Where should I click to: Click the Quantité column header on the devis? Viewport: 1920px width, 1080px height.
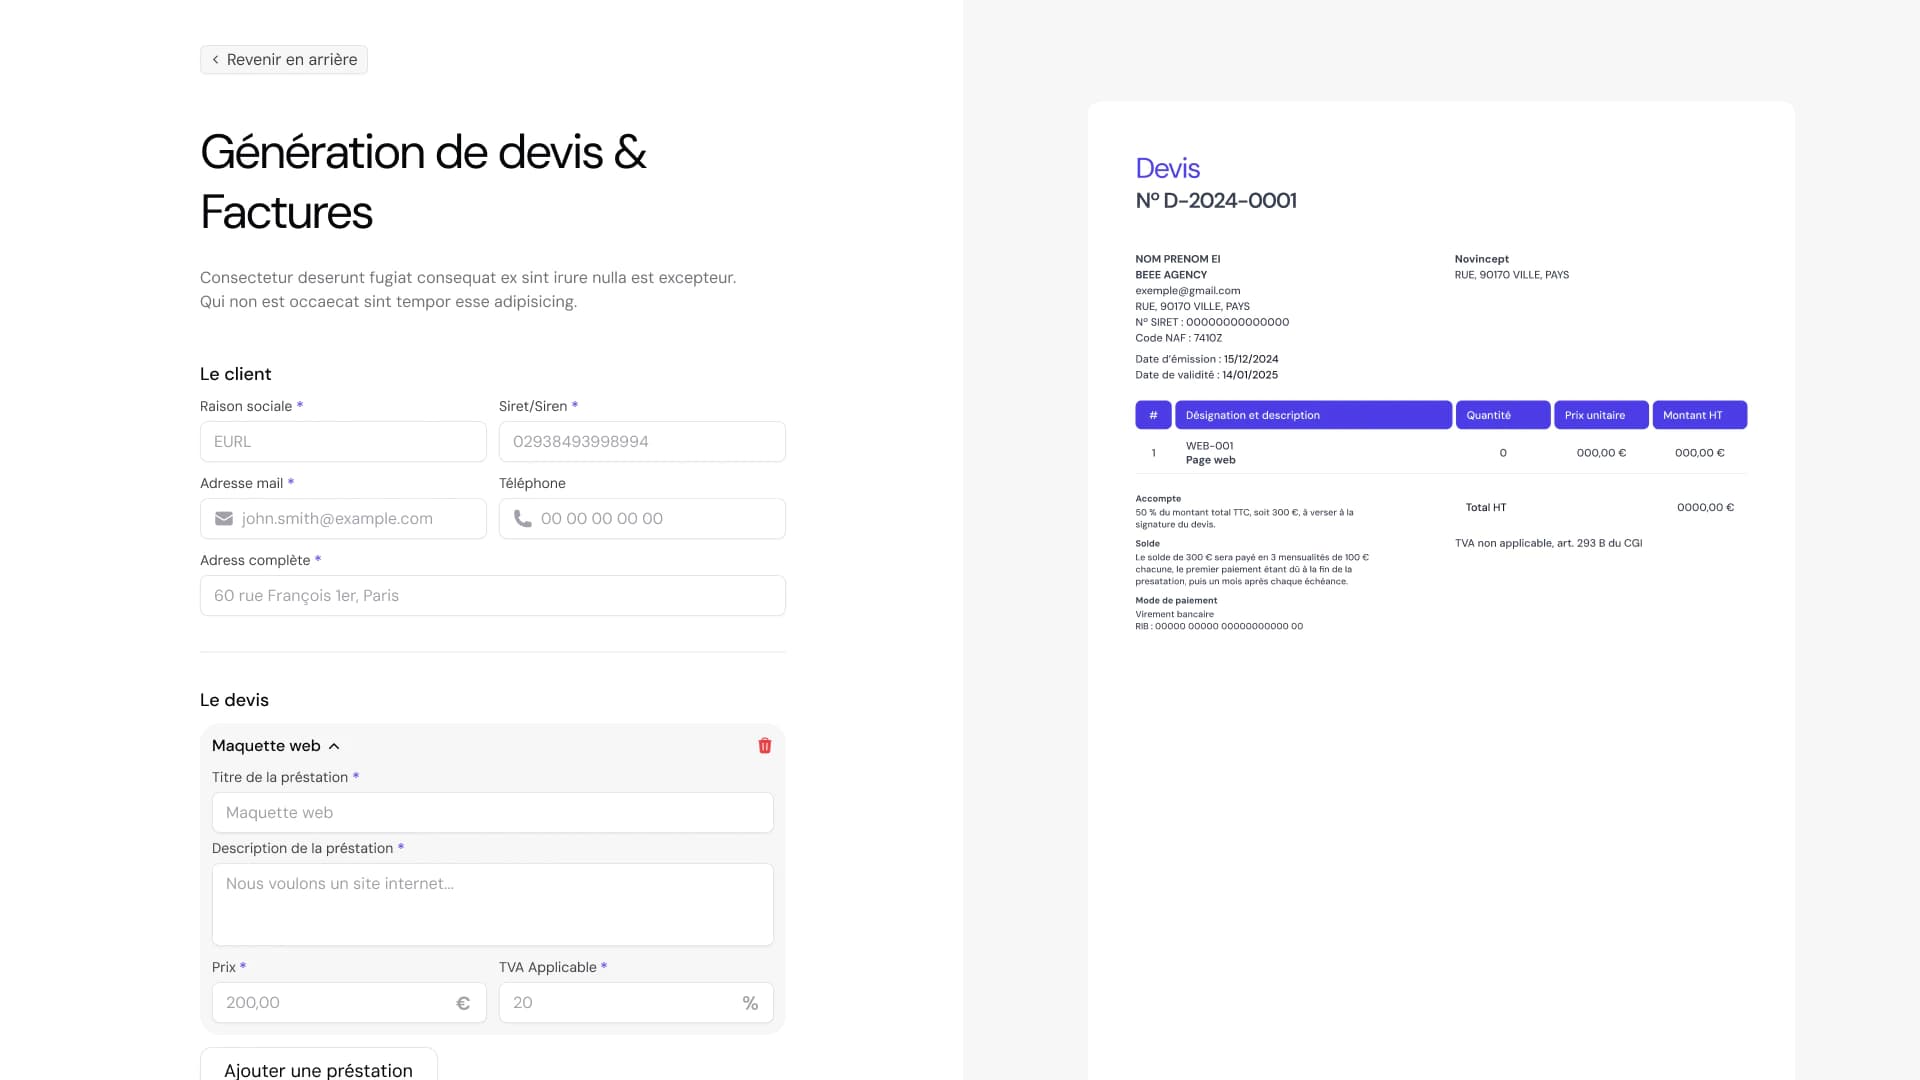[1503, 414]
